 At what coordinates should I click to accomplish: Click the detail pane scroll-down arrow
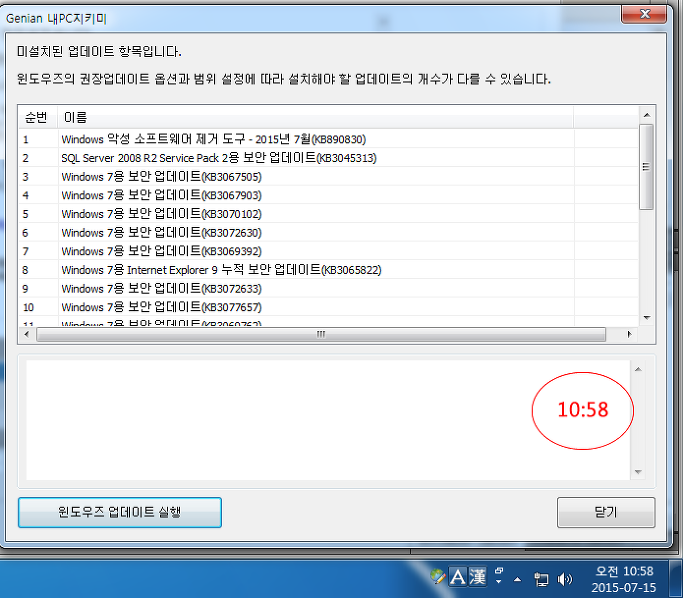[638, 472]
